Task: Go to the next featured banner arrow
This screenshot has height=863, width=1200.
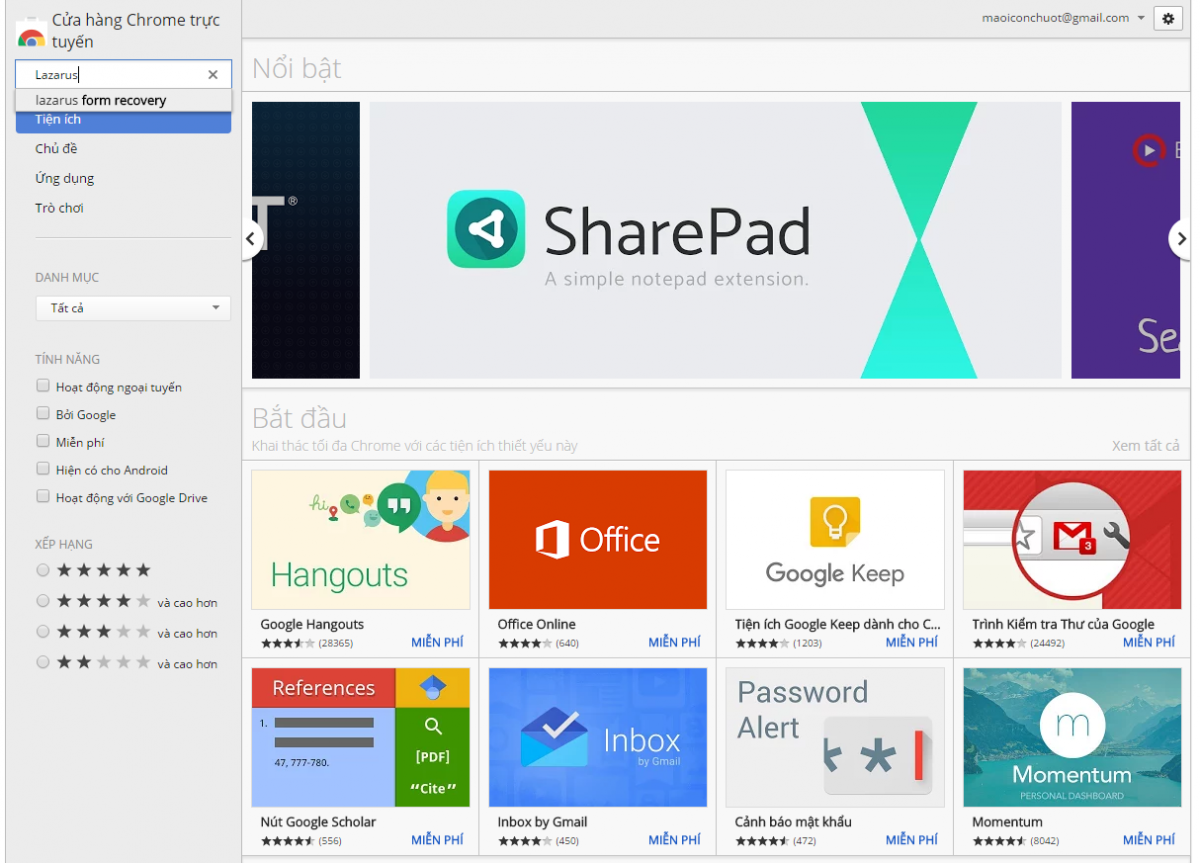Action: click(1180, 239)
